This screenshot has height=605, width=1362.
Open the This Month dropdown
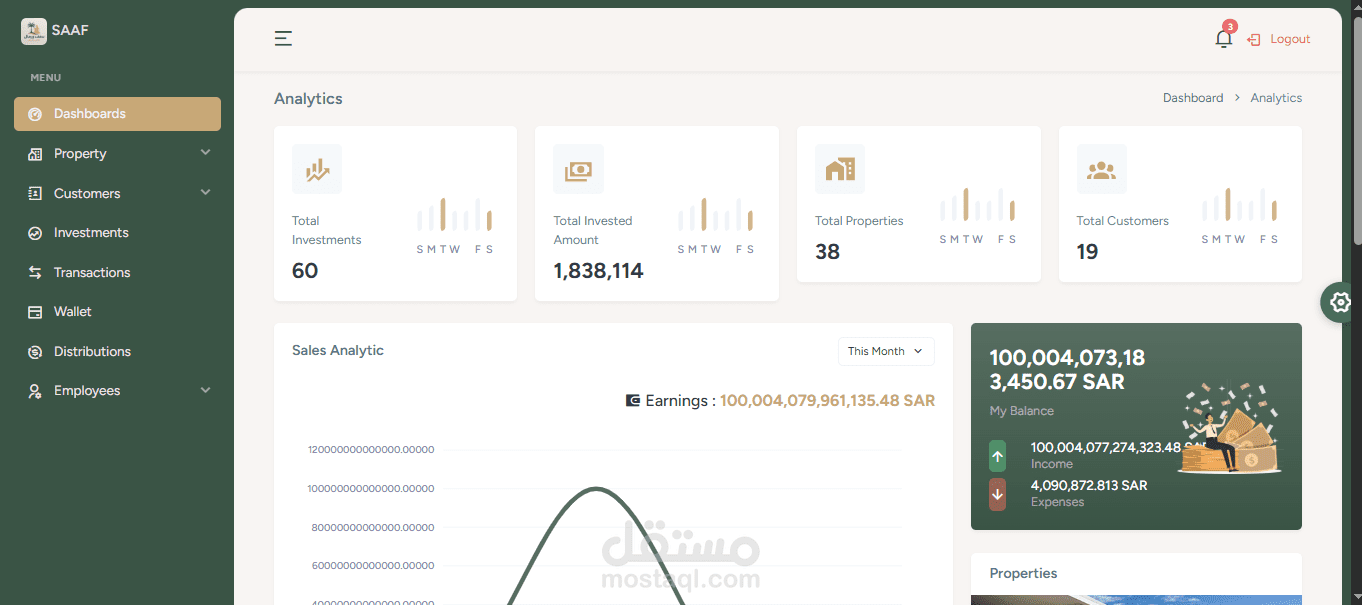[x=886, y=351]
